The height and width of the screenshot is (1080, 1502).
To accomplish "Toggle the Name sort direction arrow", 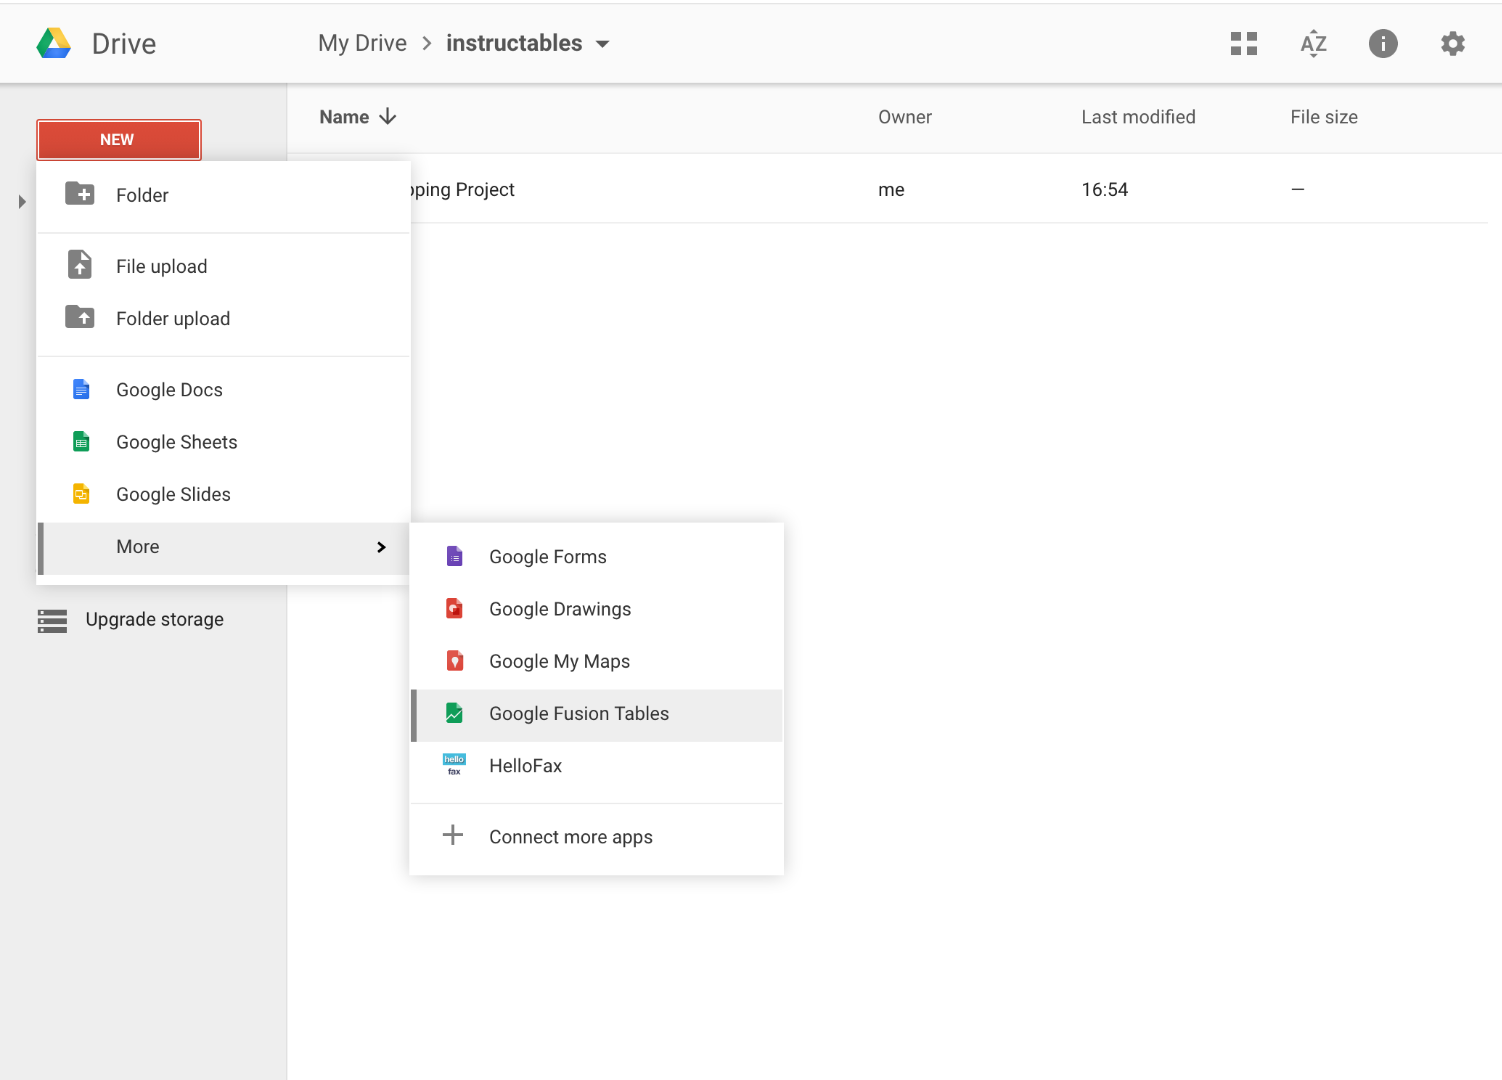I will point(389,117).
